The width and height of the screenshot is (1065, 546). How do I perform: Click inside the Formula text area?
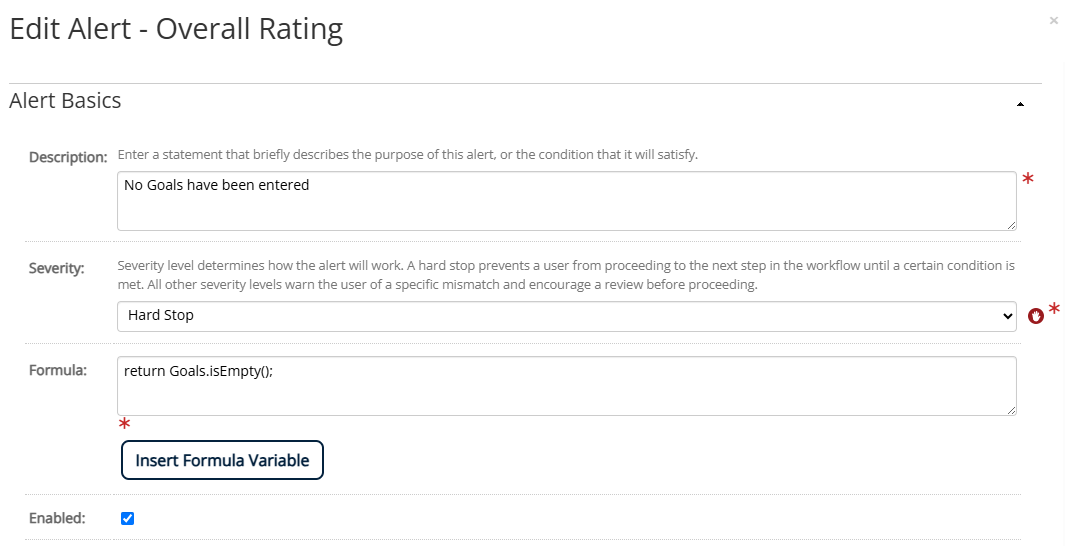[566, 386]
